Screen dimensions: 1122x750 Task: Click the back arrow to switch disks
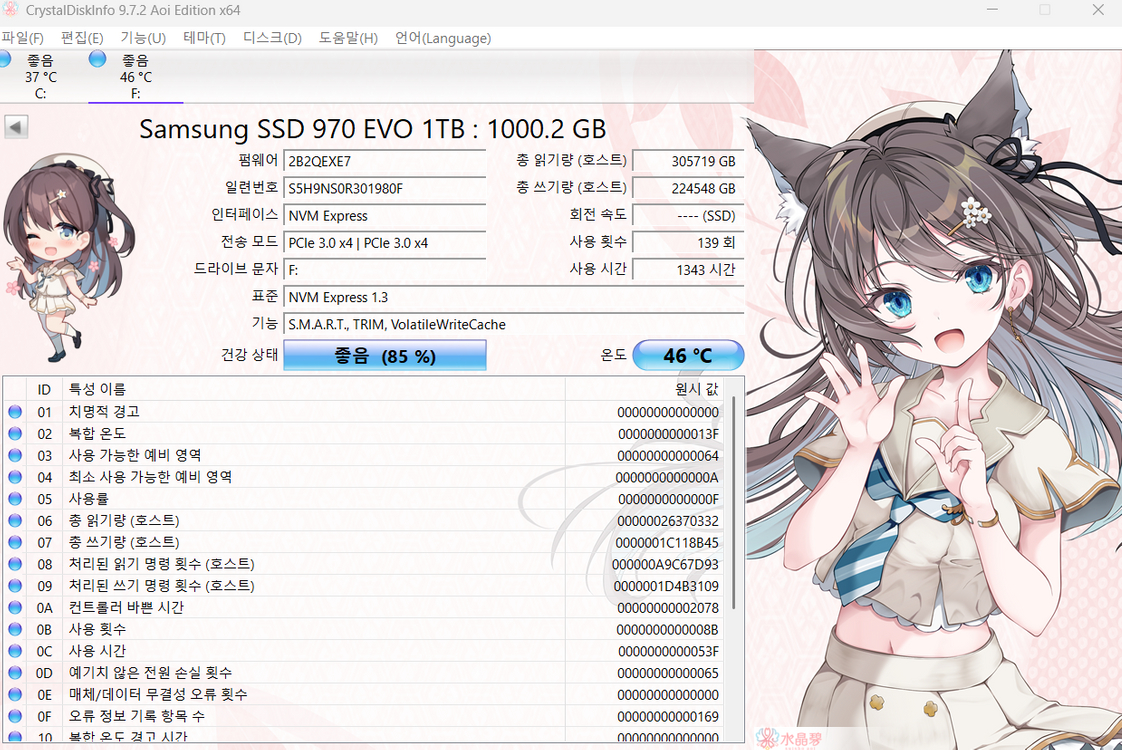(14, 126)
